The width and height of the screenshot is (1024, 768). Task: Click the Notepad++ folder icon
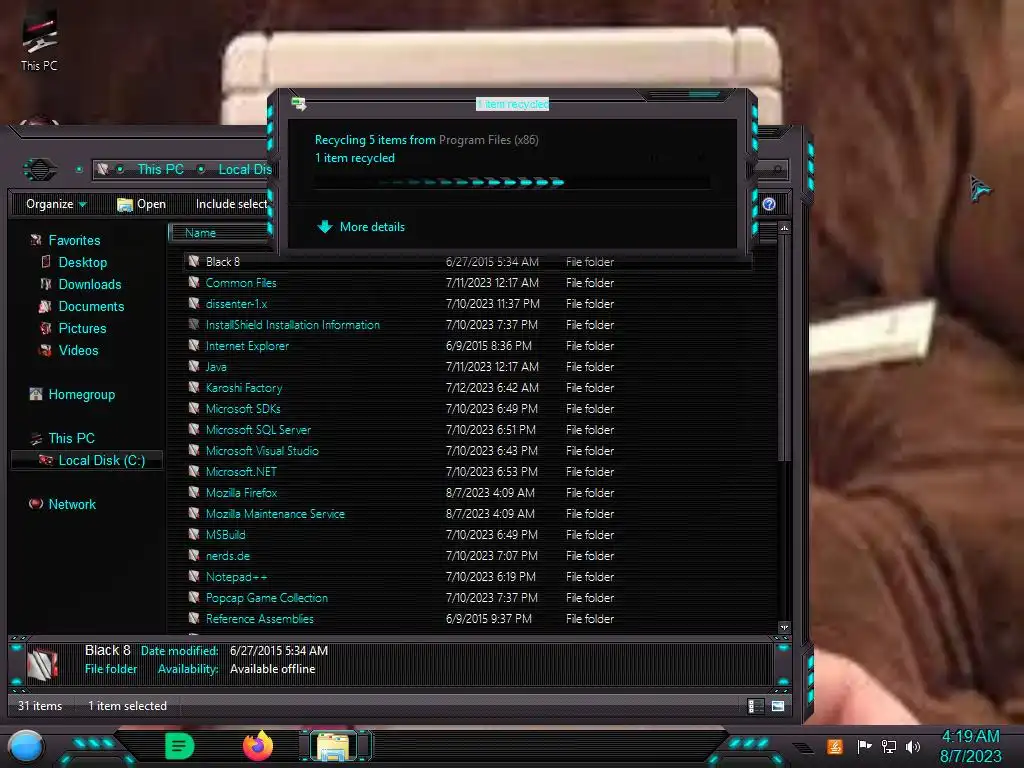(x=194, y=577)
